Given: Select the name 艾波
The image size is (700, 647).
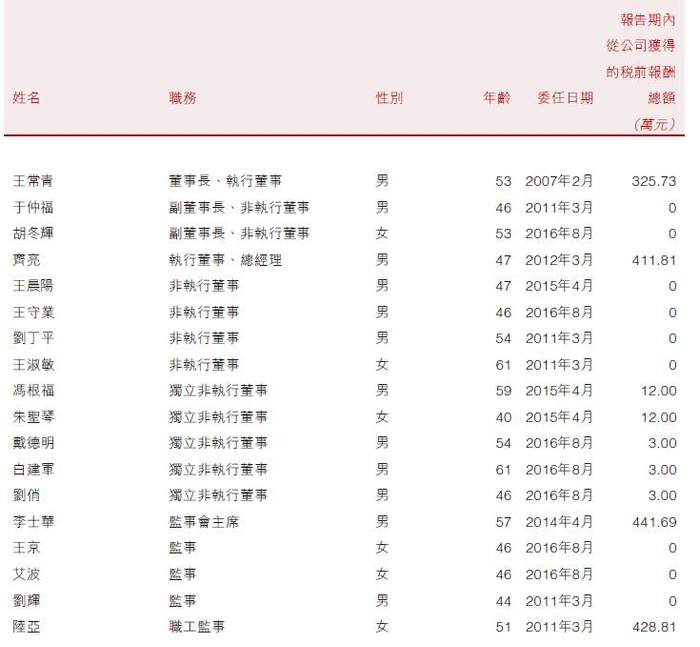Looking at the screenshot, I should point(26,574).
